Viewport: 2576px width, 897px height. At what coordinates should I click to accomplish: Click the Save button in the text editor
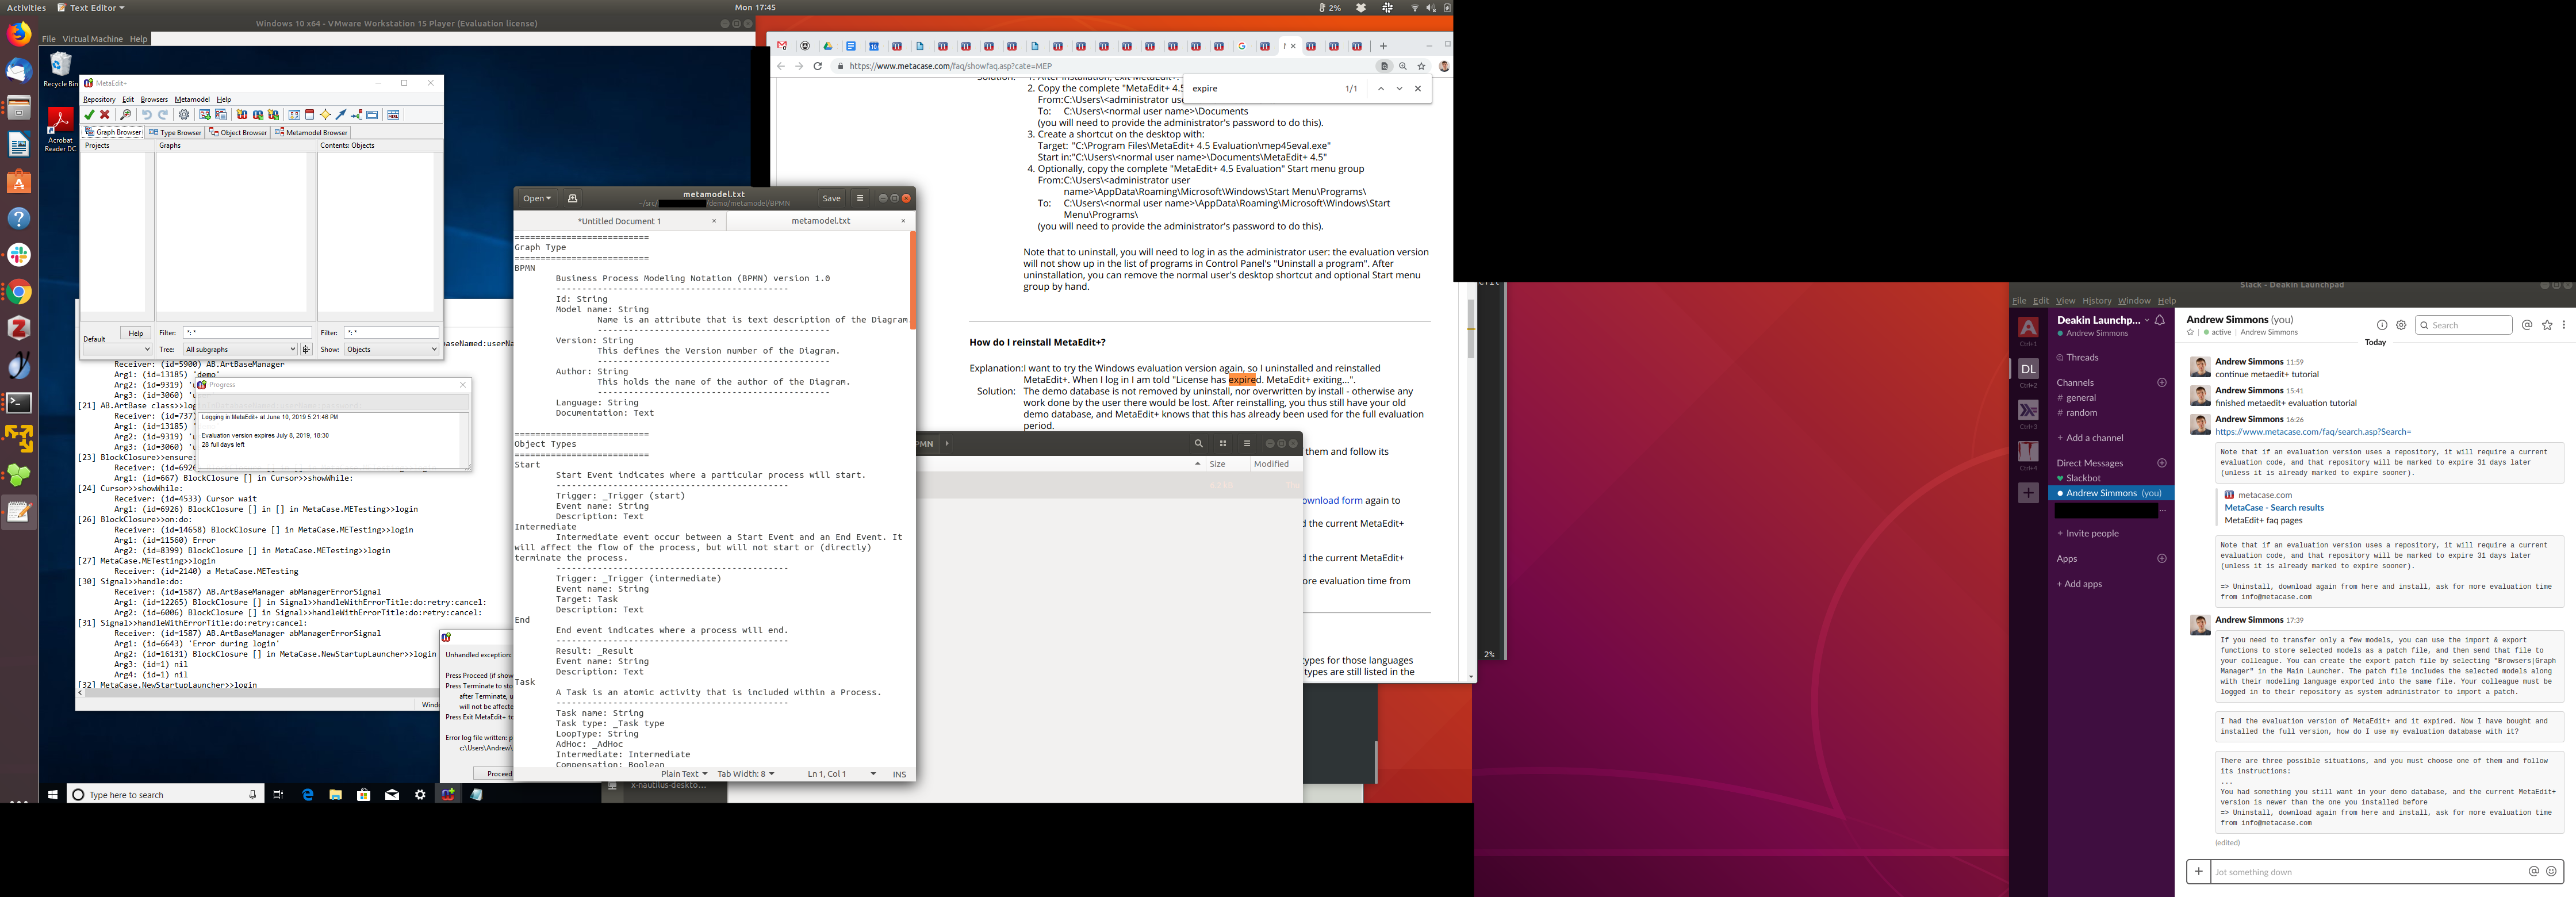click(x=831, y=198)
